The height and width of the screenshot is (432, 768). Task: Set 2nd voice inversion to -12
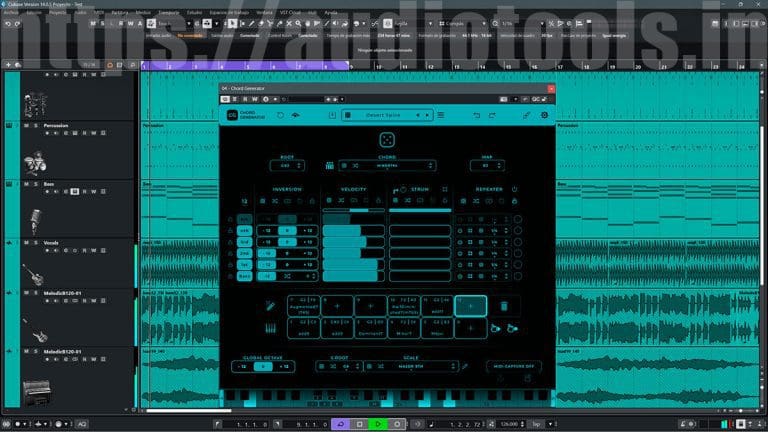tap(267, 253)
